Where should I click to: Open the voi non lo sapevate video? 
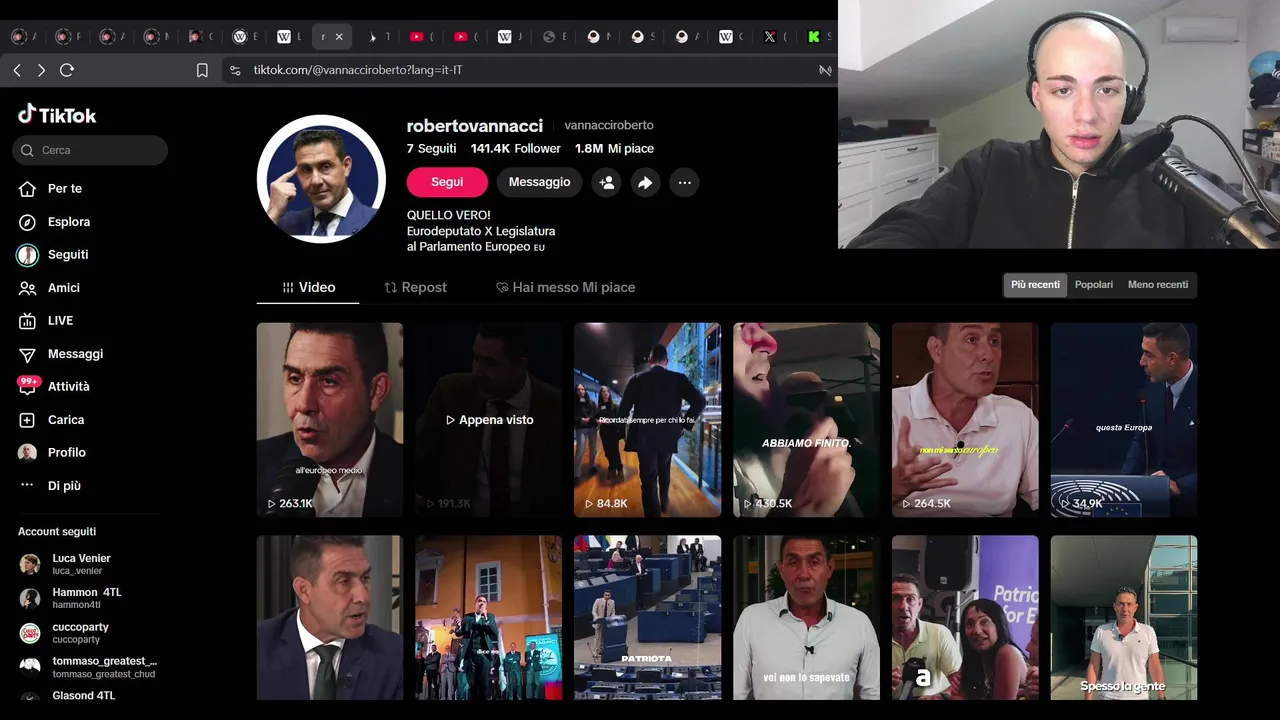(x=806, y=617)
